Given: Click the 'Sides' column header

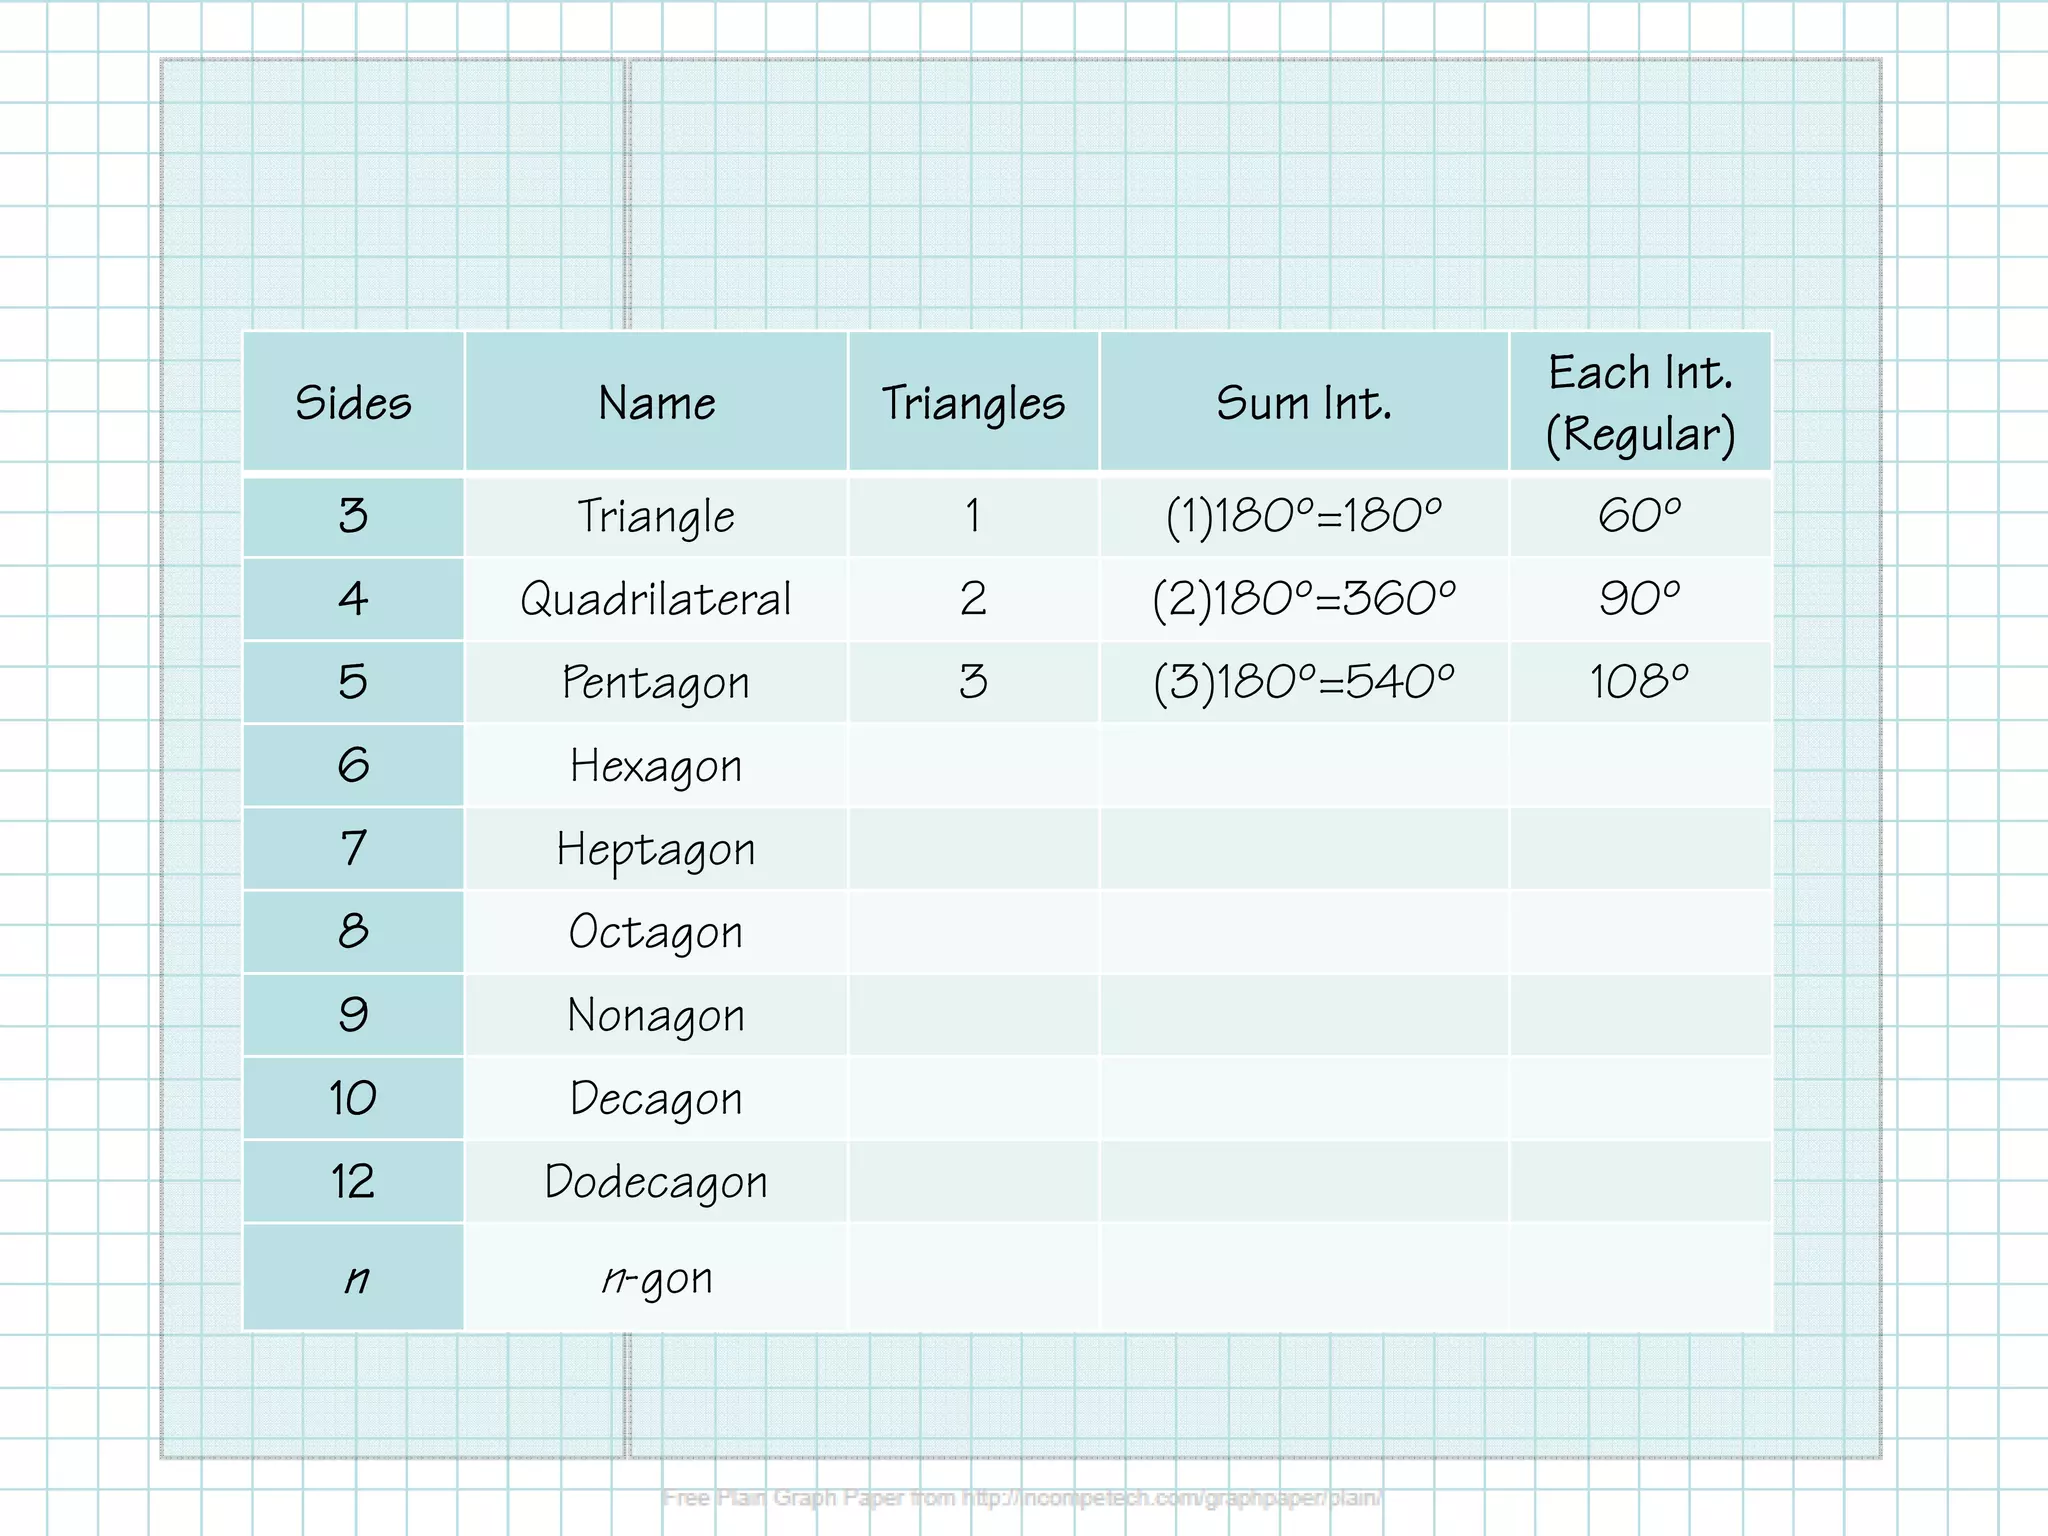Looking at the screenshot, I should (x=354, y=401).
